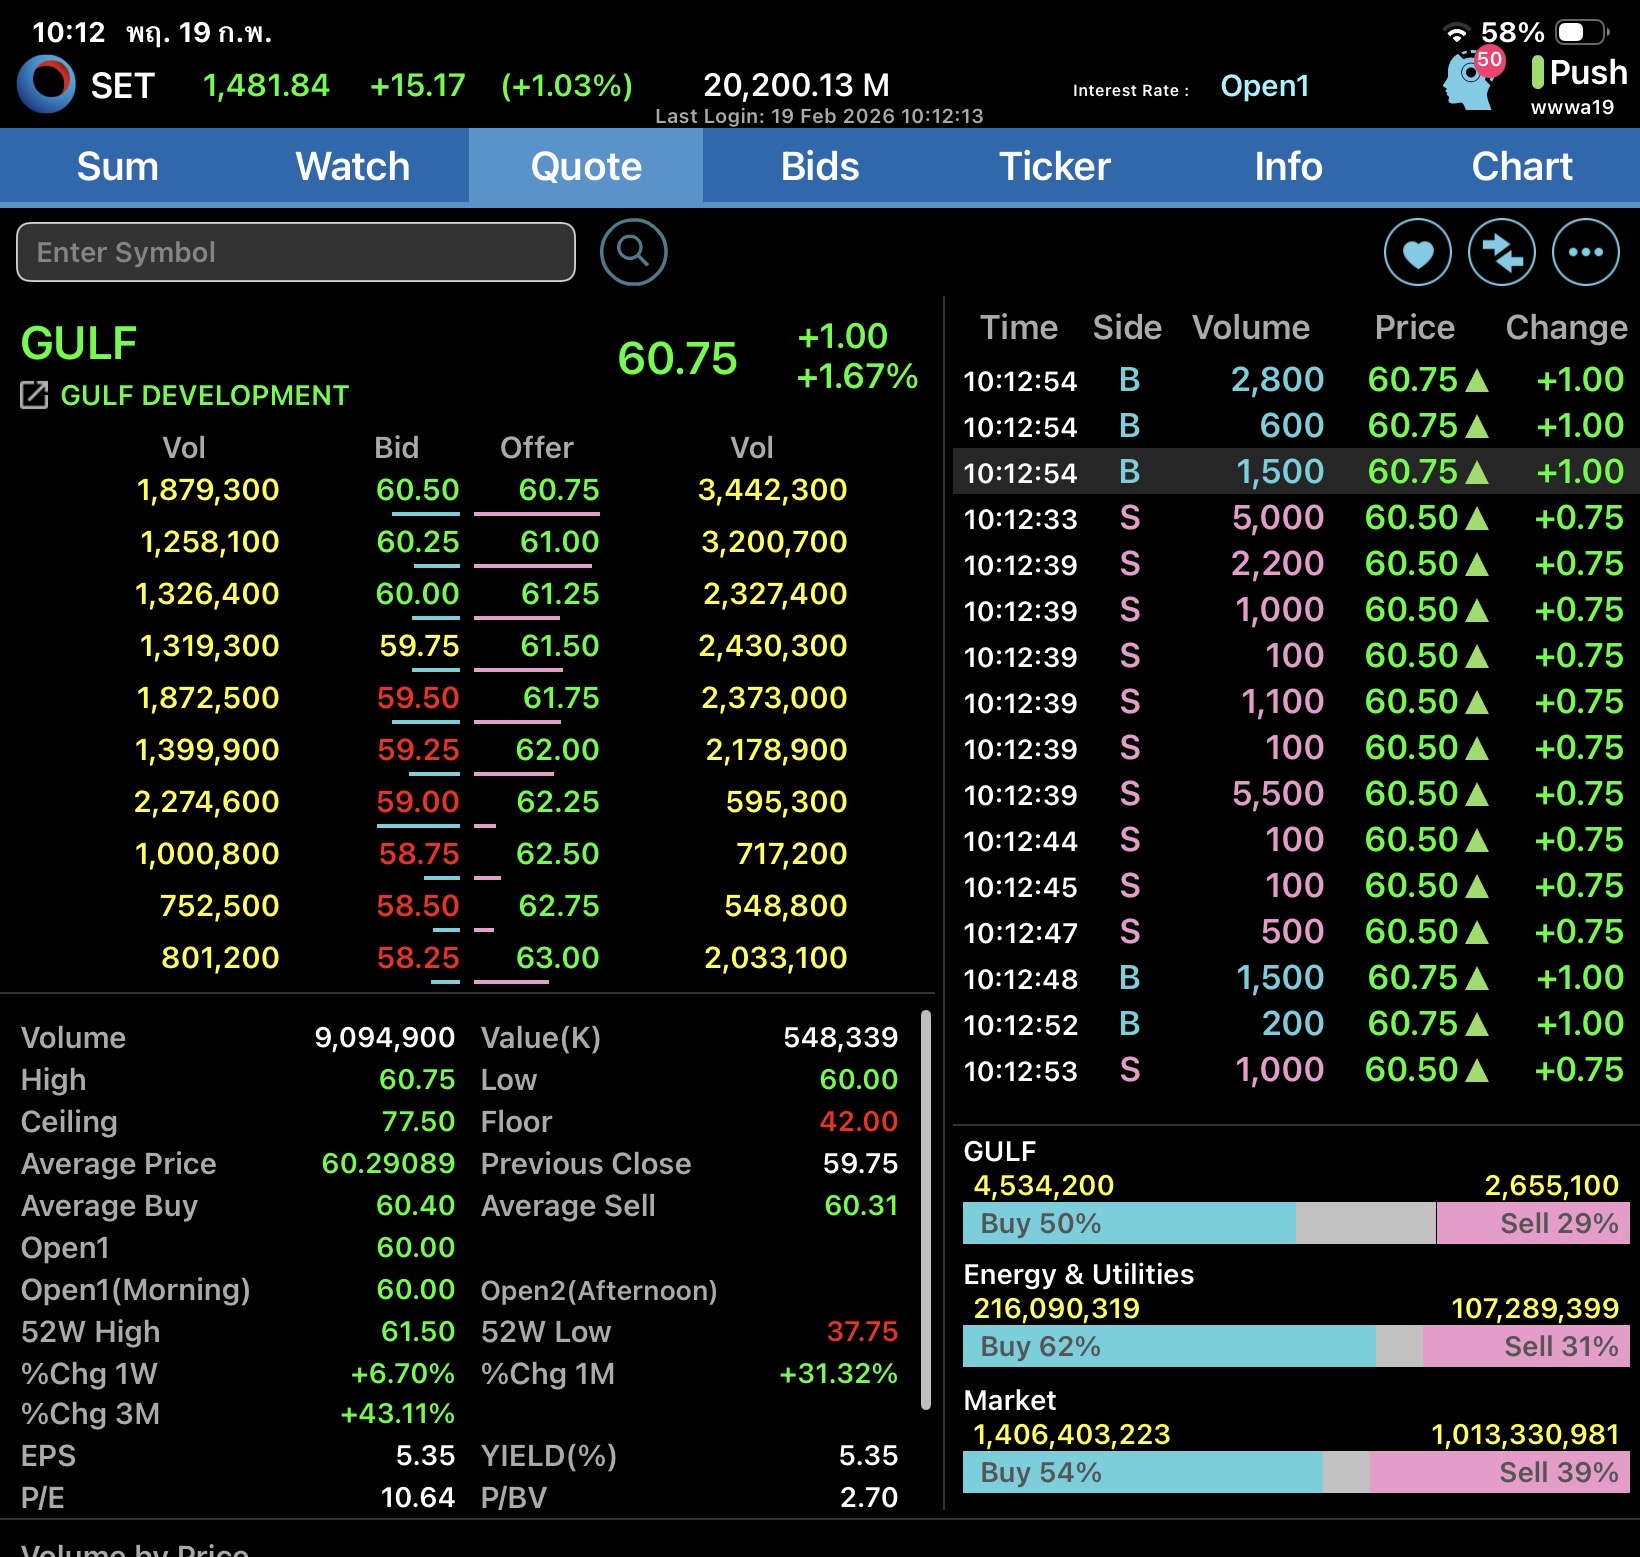Screen dimensions: 1640x1557
Task: Open notifications head icon with 50 badge
Action: coord(1471,78)
